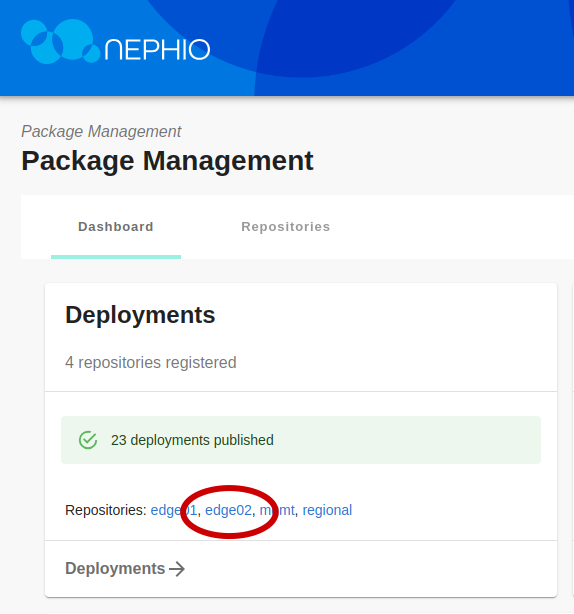Image resolution: width=574 pixels, height=614 pixels.
Task: Click the '23 deployments published' text
Action: pos(192,440)
